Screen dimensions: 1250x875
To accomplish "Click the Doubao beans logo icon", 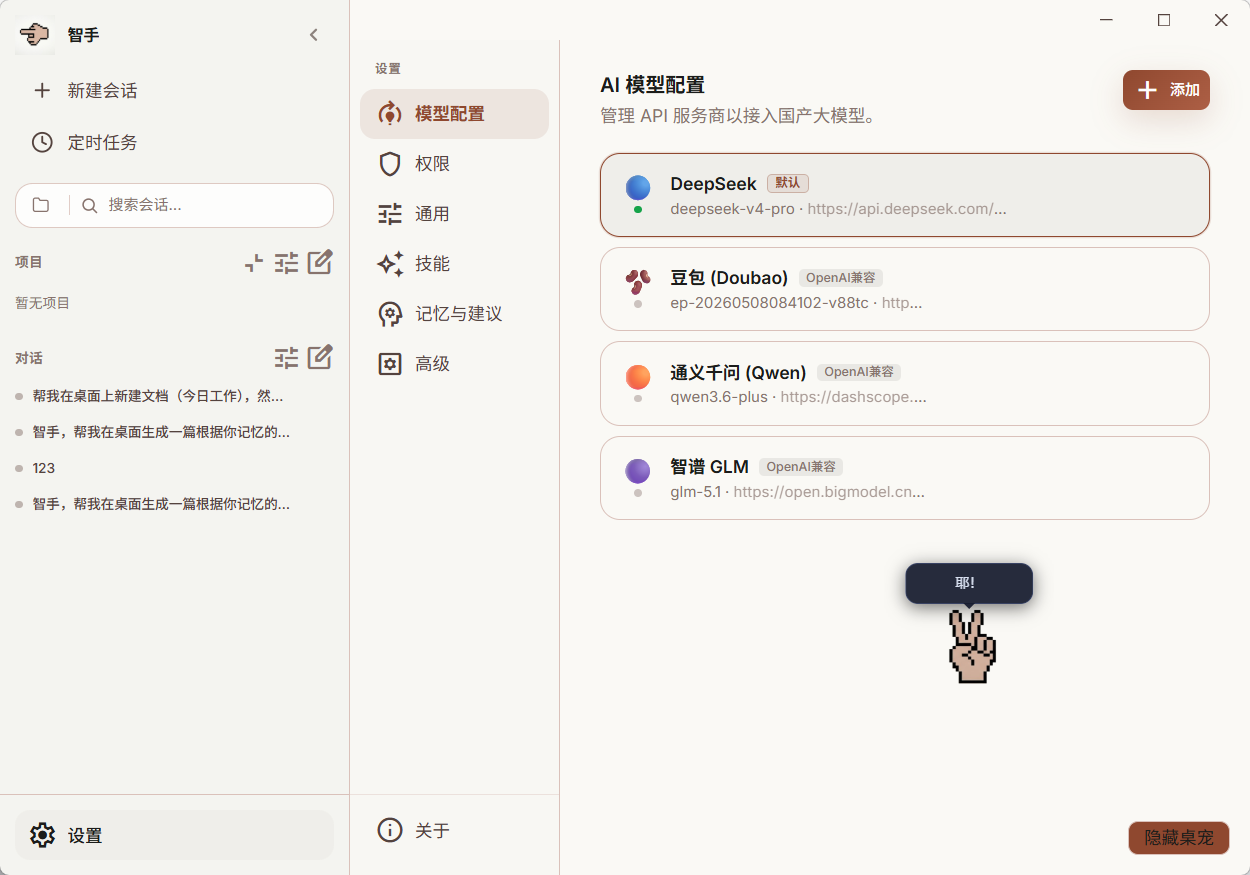I will tap(638, 281).
